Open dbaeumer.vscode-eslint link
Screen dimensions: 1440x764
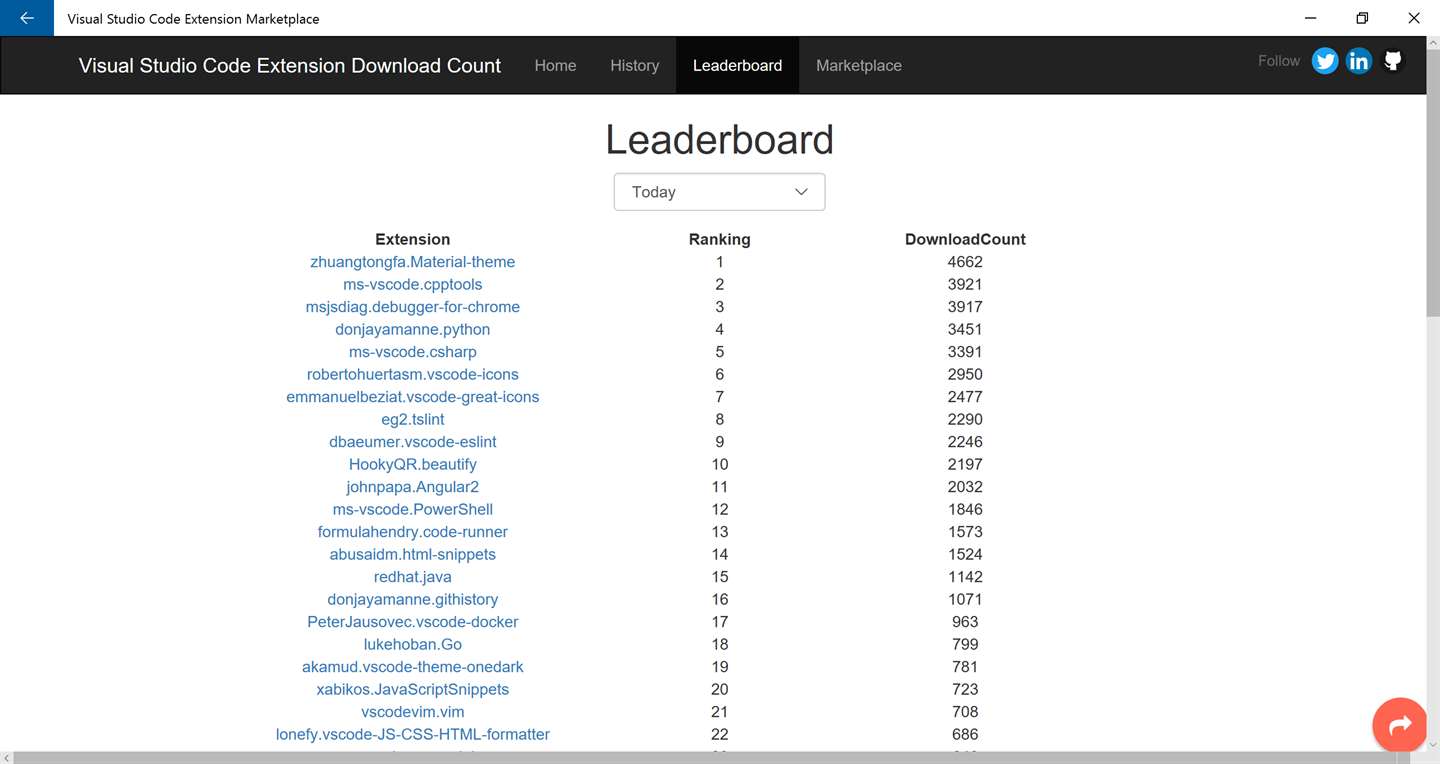[x=413, y=442]
